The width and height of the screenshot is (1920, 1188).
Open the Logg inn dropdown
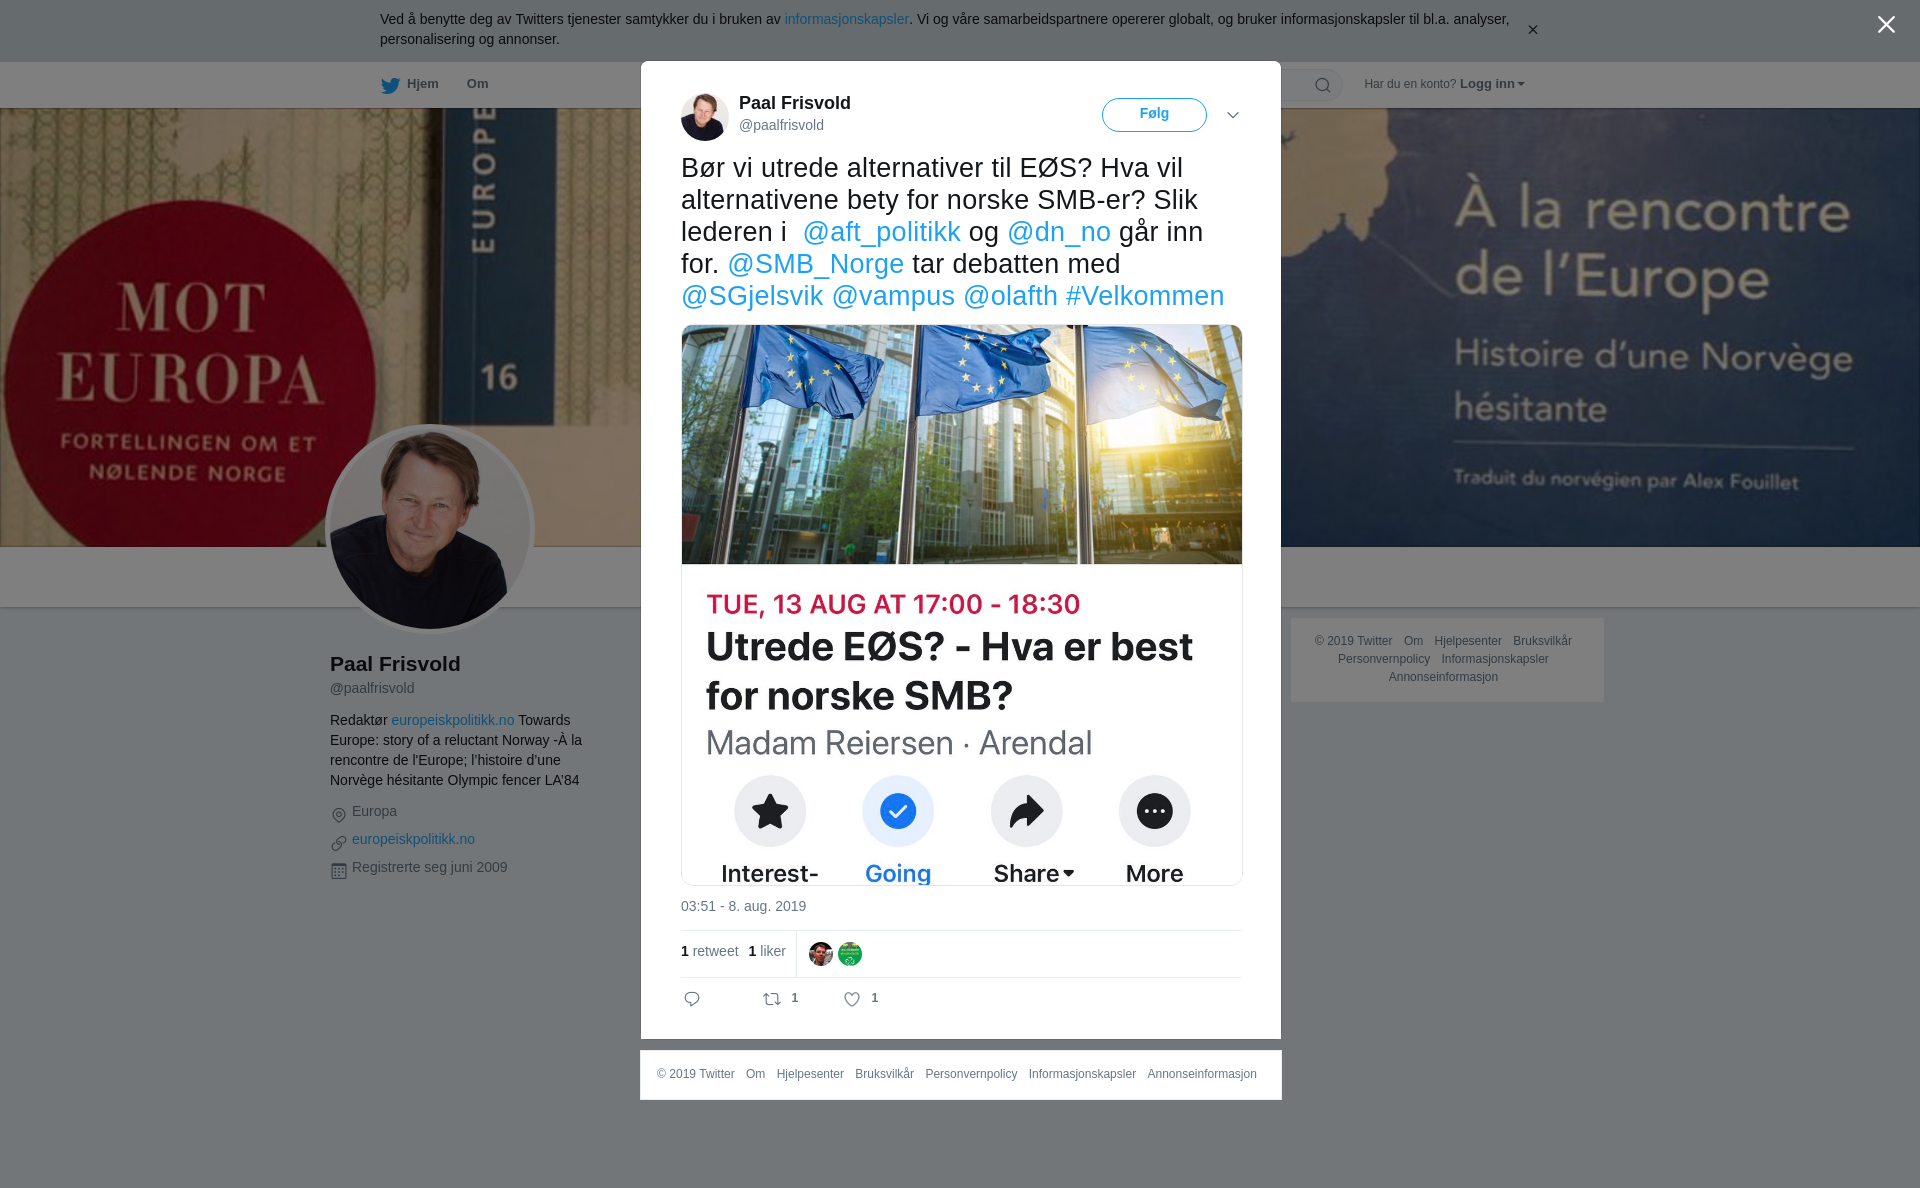[1492, 84]
